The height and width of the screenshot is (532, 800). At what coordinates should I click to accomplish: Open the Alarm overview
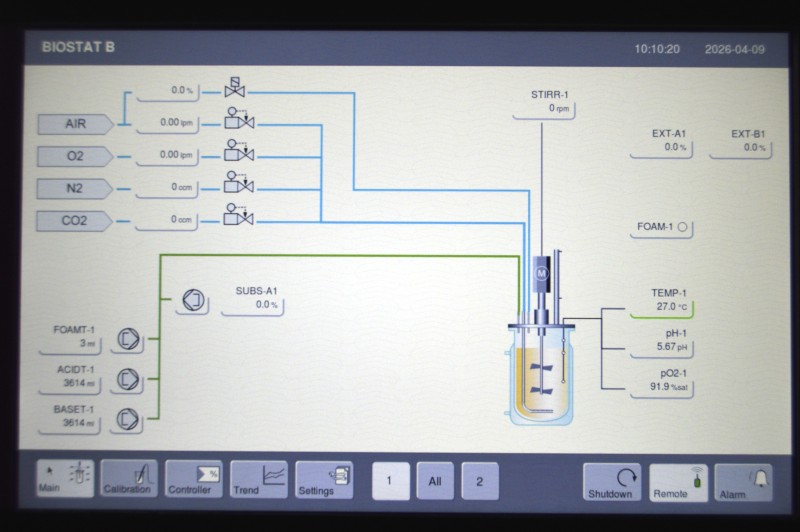point(743,483)
